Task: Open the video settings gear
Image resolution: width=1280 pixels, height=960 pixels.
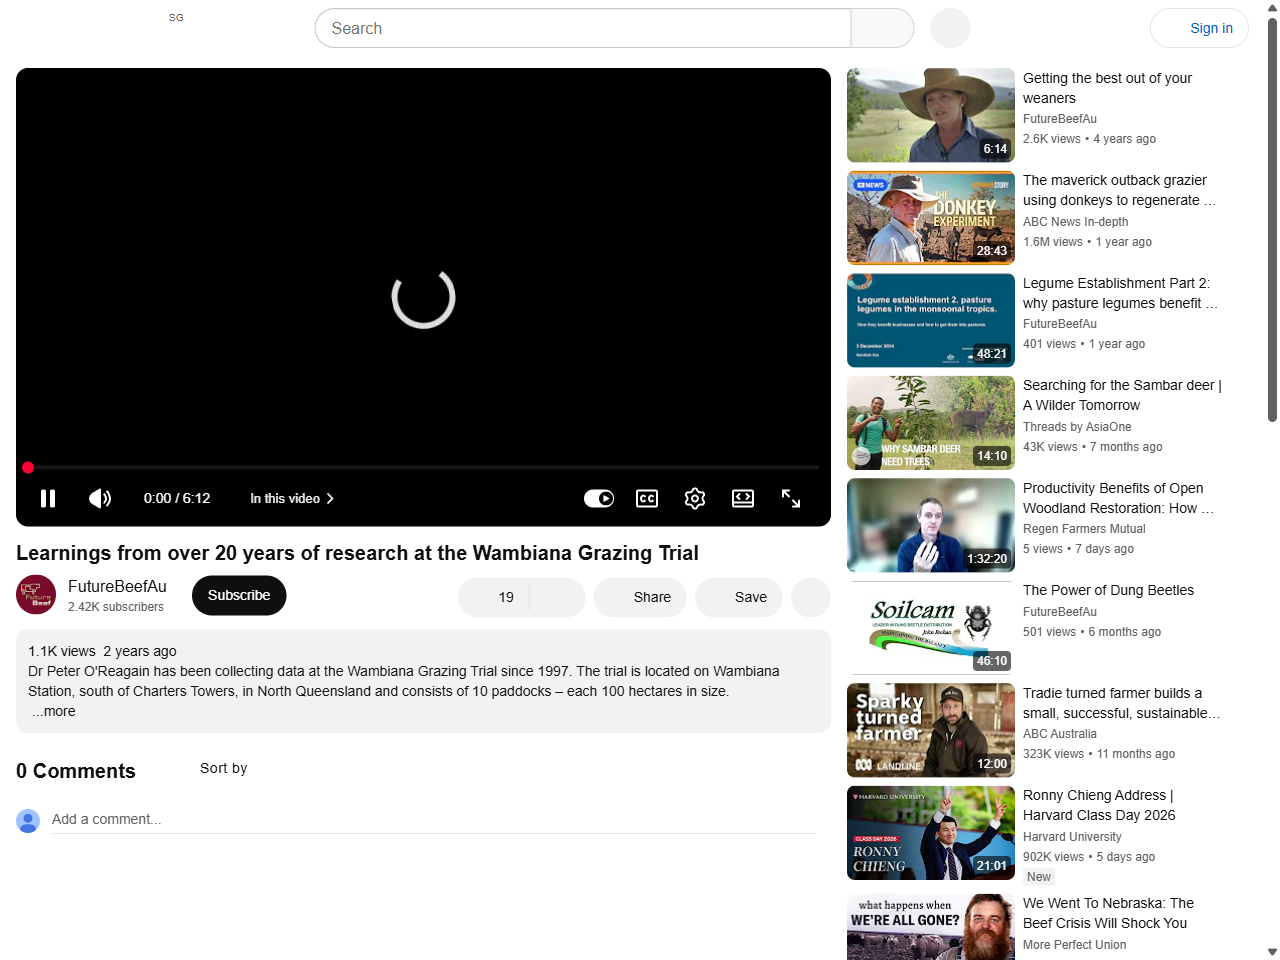Action: [695, 498]
